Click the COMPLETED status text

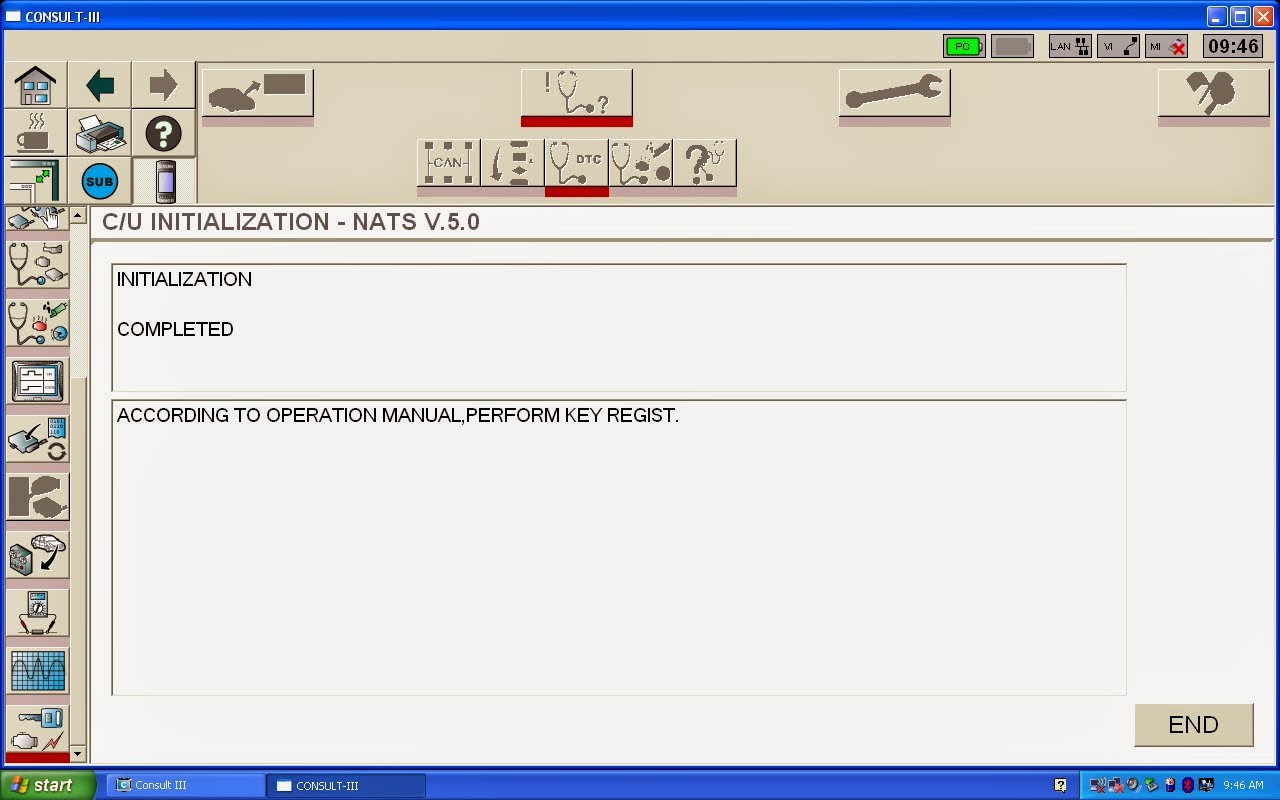coord(175,330)
